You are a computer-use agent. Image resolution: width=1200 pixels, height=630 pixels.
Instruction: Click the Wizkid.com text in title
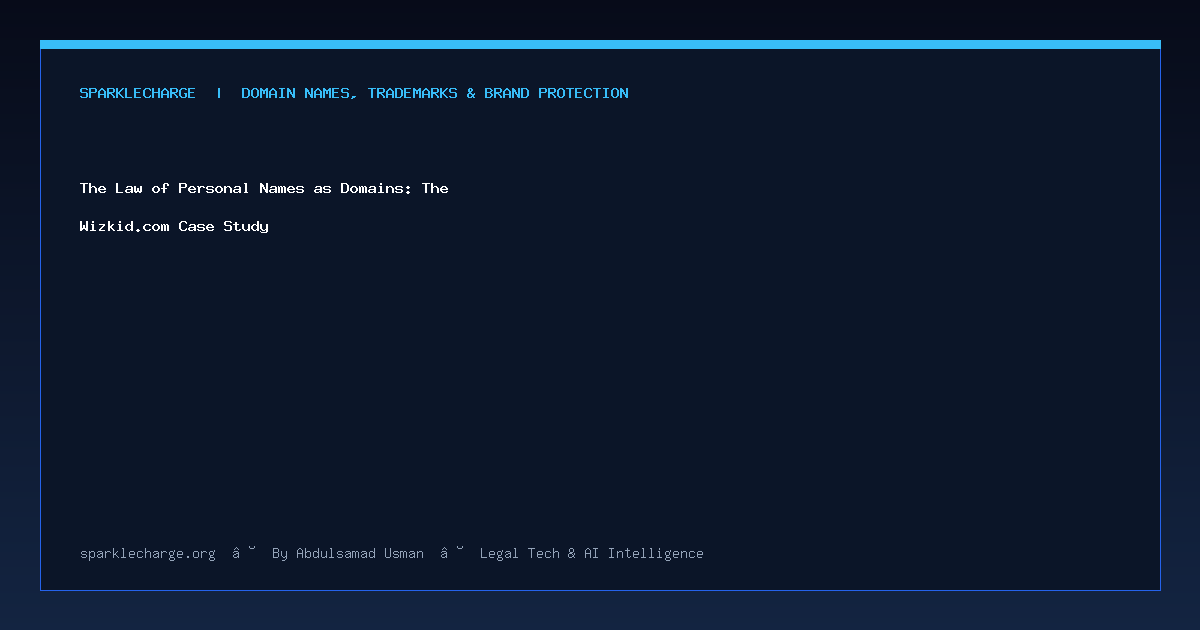pyautogui.click(x=125, y=226)
